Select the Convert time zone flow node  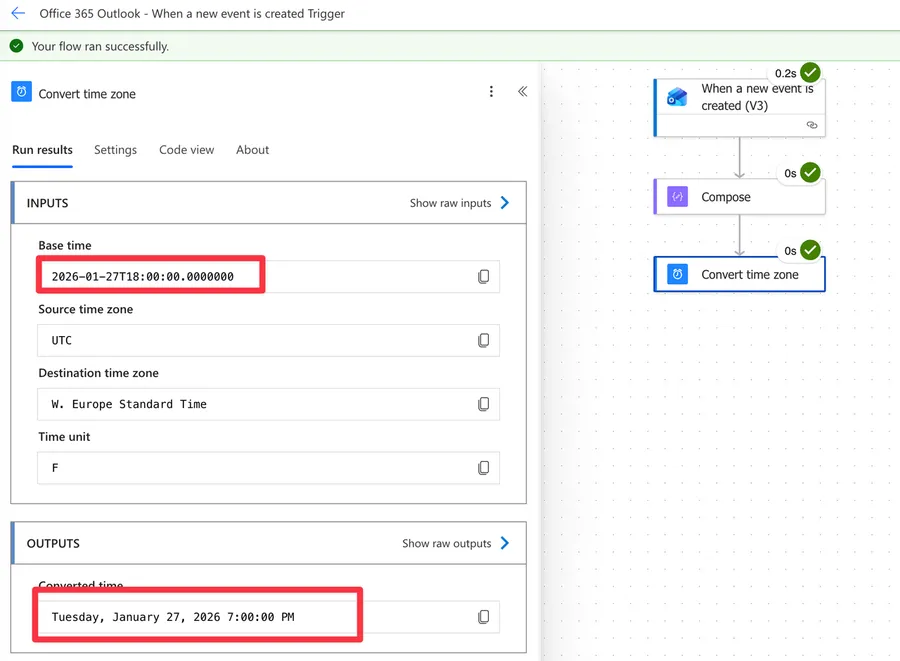click(x=749, y=275)
